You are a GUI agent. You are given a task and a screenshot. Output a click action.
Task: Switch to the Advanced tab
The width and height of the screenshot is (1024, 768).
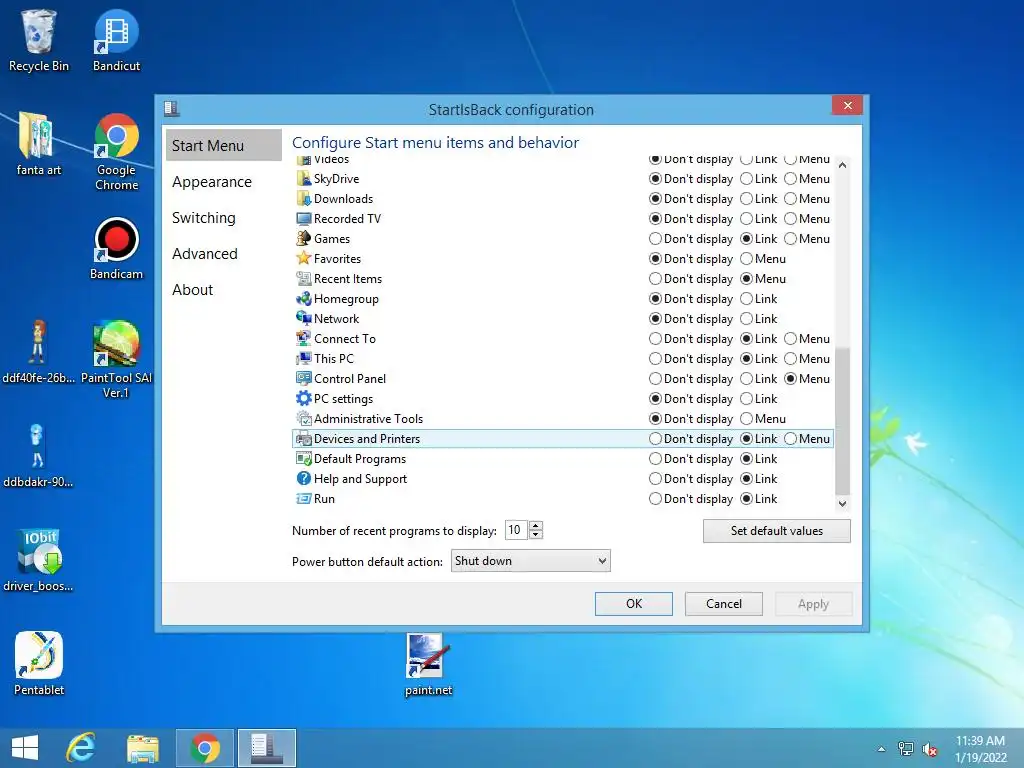tap(204, 253)
